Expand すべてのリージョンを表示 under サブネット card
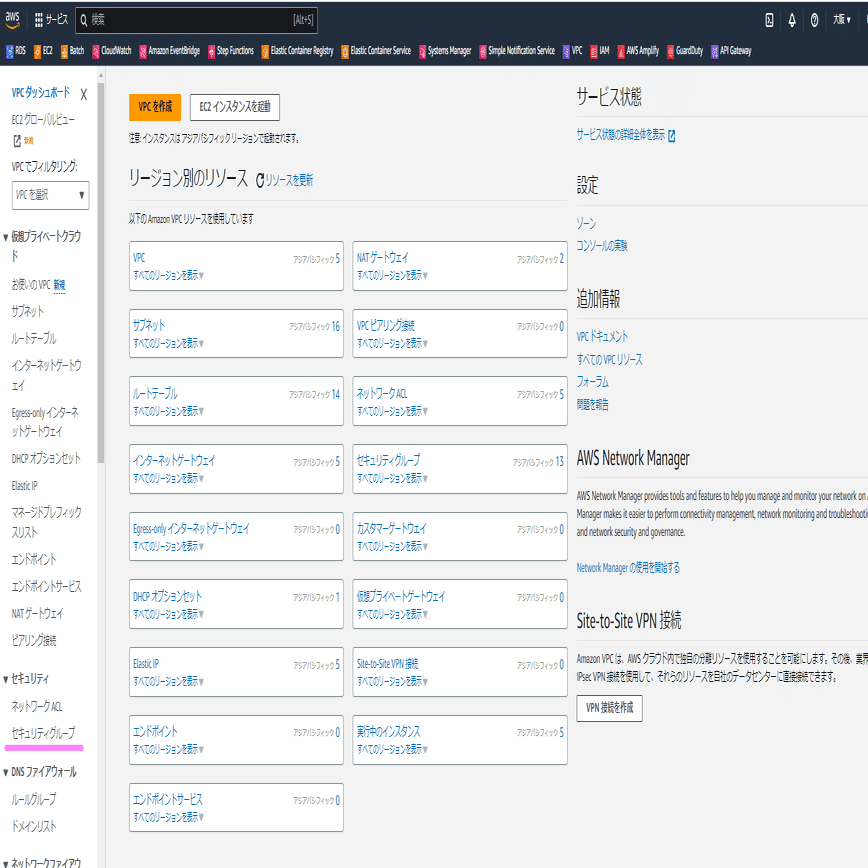Viewport: 868px width, 868px height. tap(168, 344)
